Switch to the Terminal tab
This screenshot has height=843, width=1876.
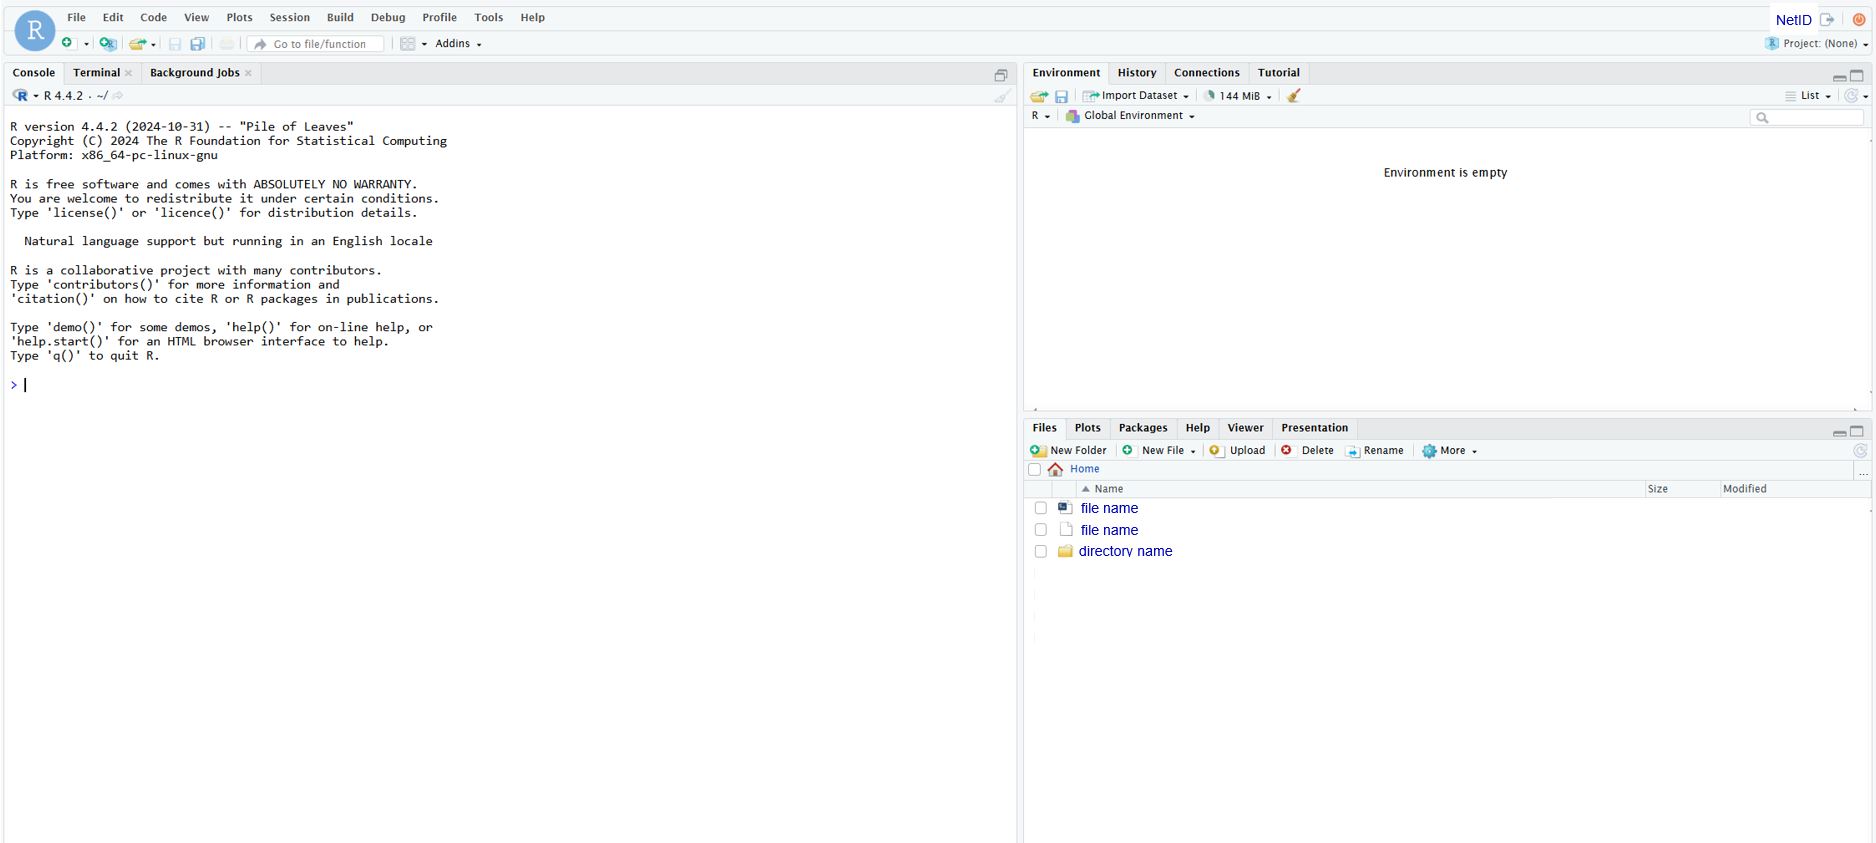point(96,73)
